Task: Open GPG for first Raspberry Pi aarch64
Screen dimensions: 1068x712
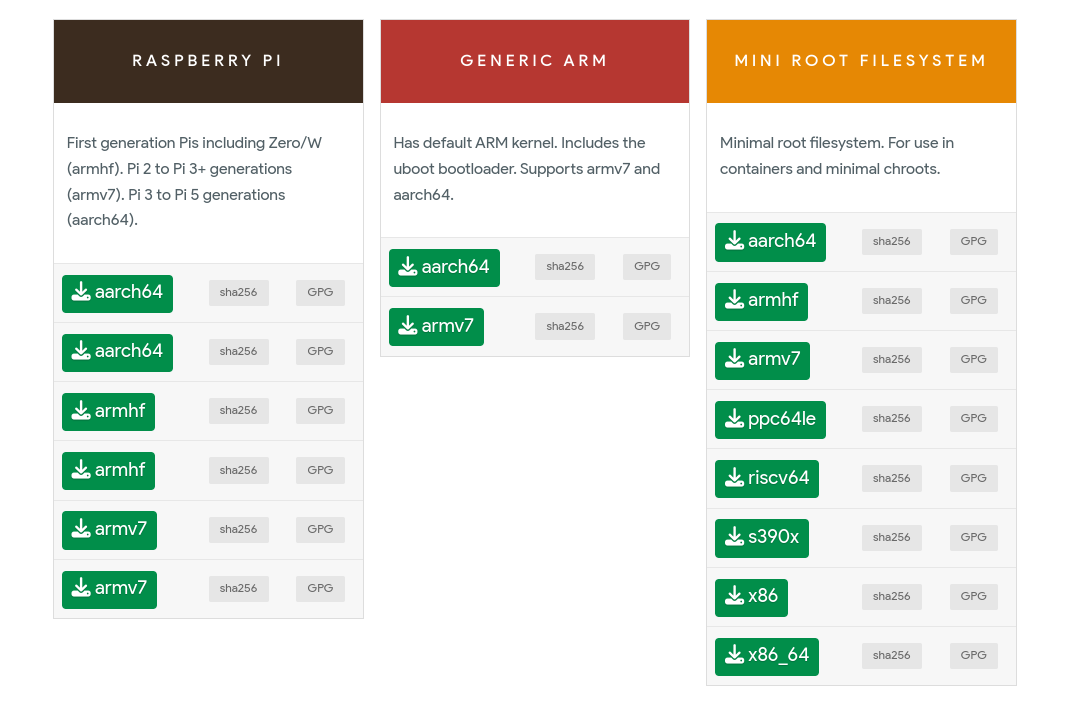Action: click(x=320, y=293)
